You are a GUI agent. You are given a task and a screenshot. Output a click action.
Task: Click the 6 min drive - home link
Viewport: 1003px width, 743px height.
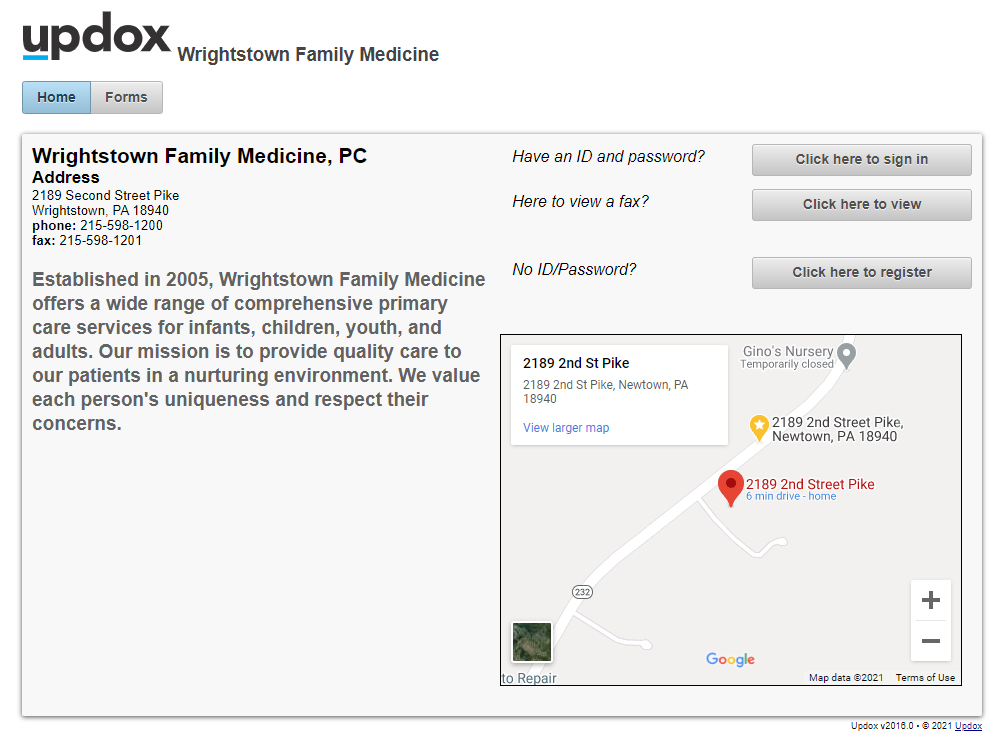(x=790, y=496)
